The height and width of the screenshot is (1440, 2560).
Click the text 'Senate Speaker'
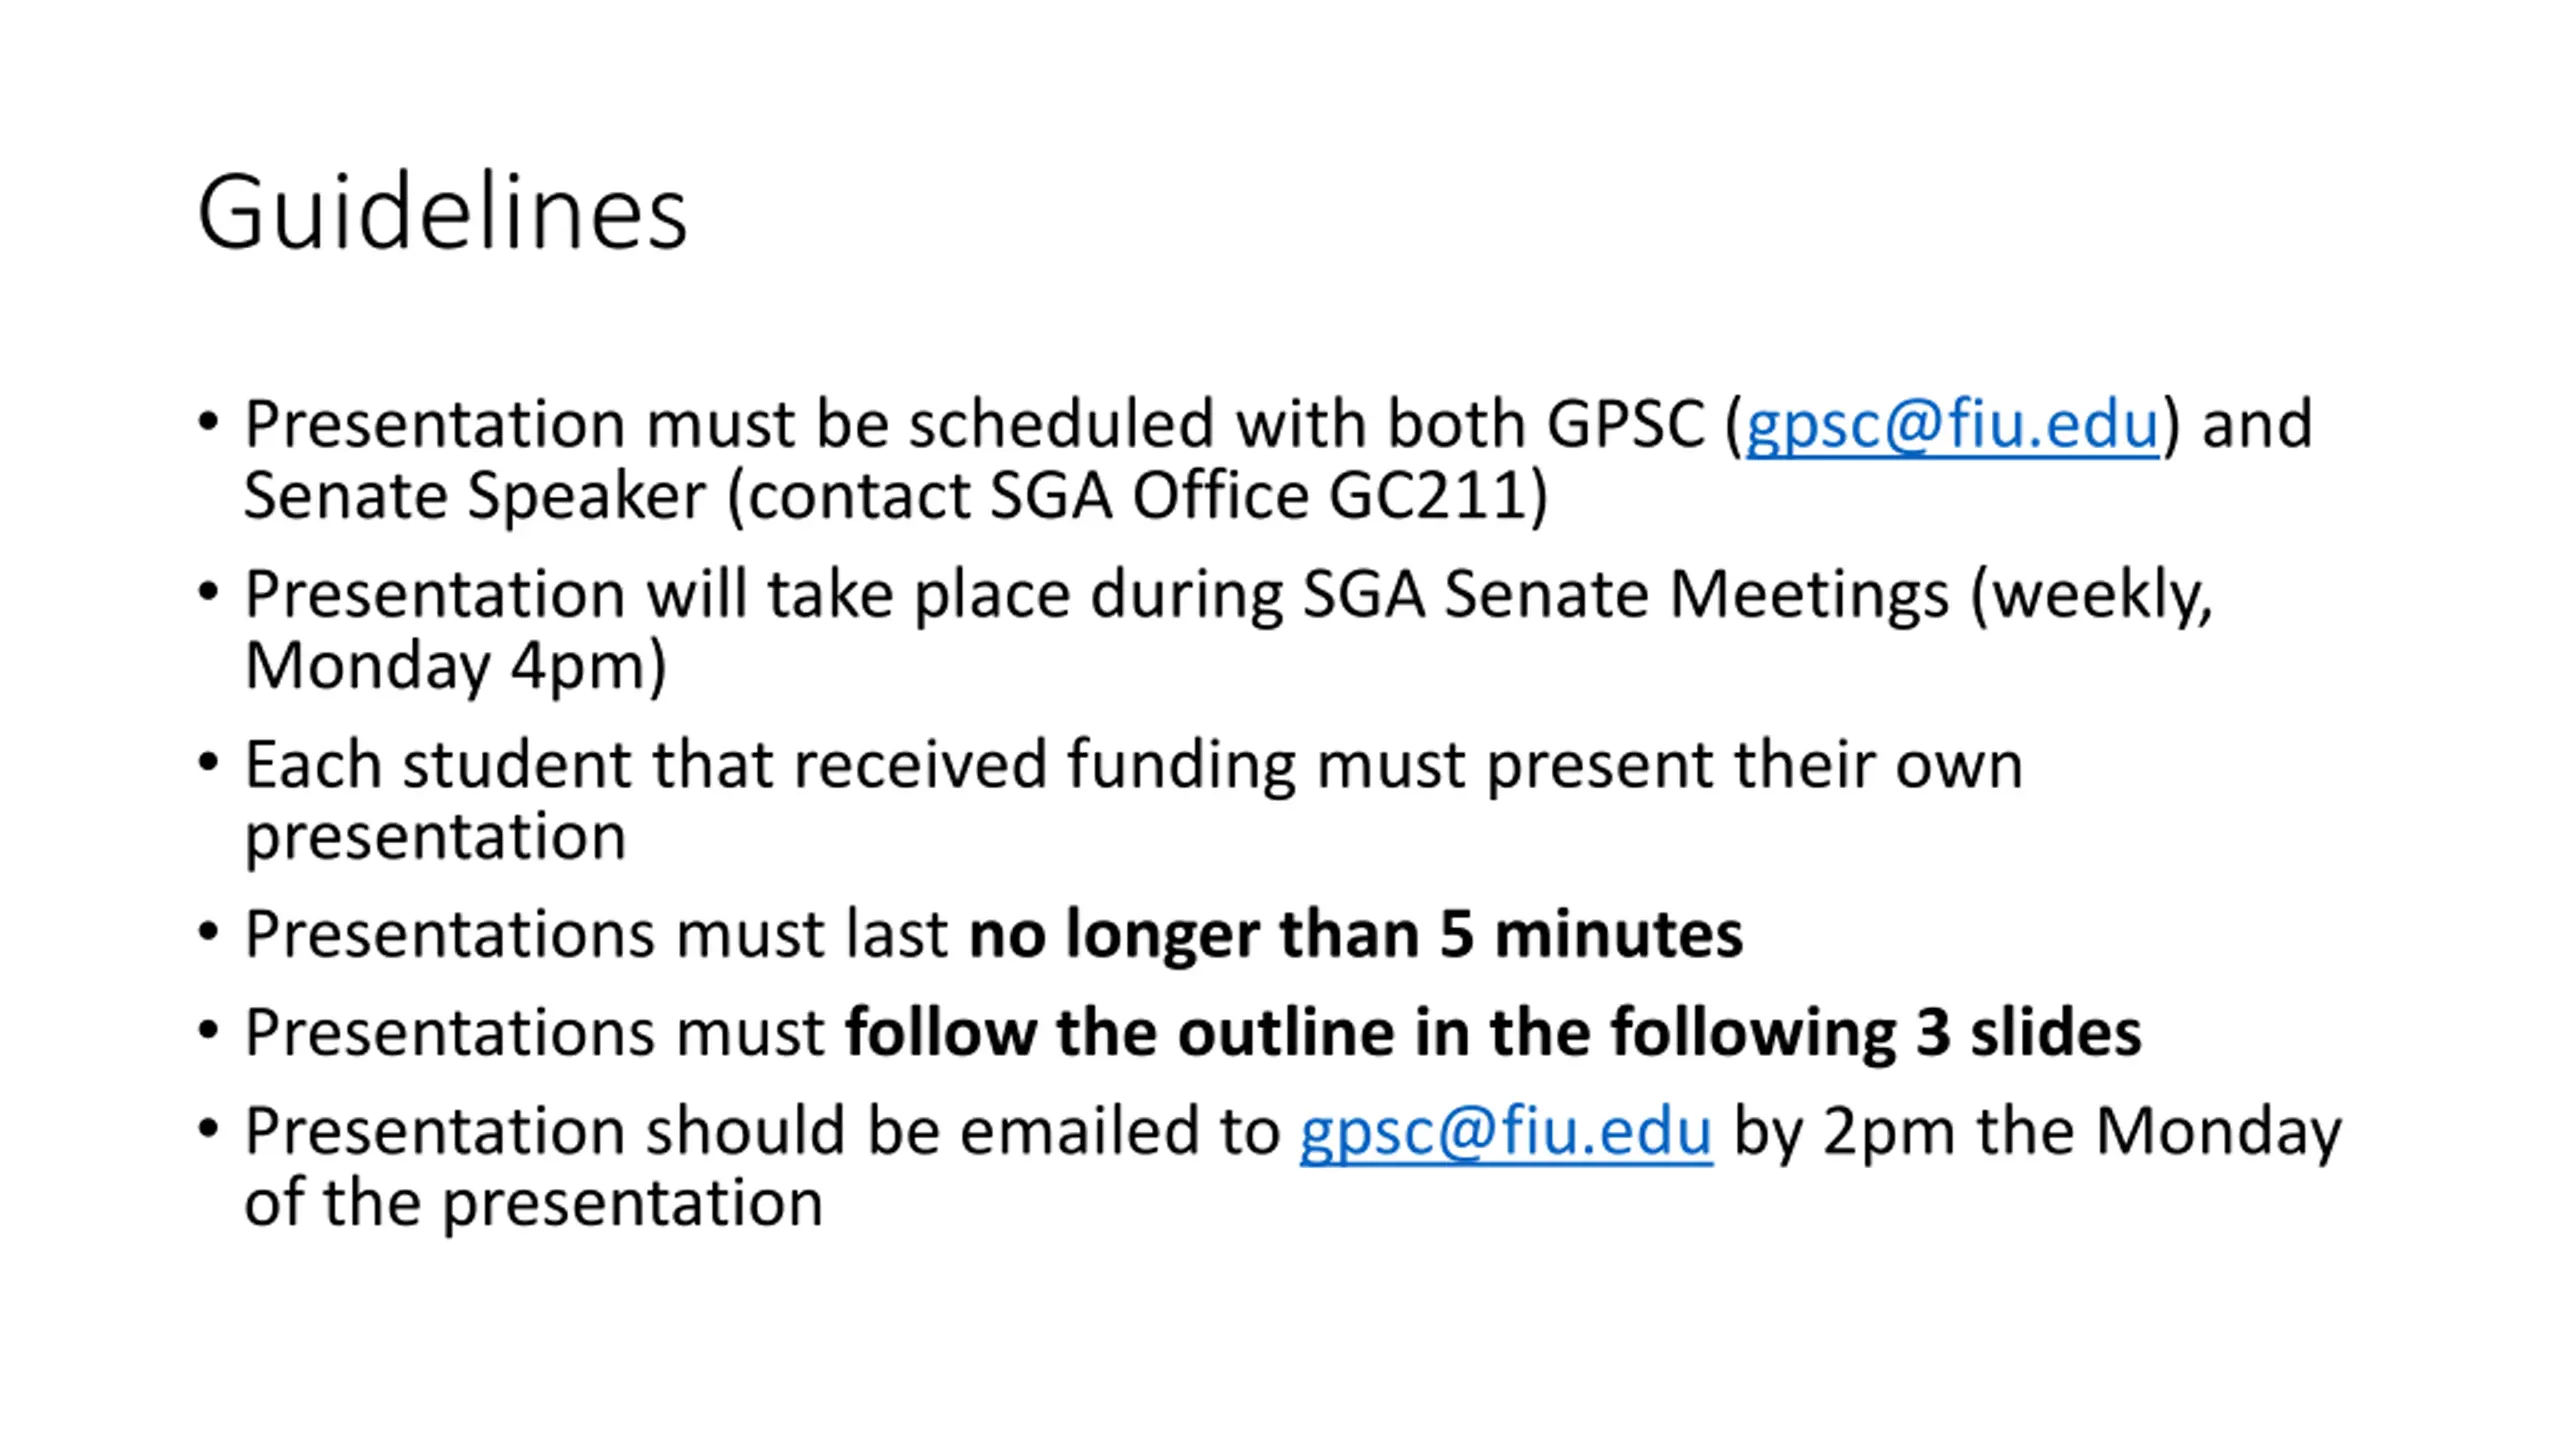click(x=475, y=496)
